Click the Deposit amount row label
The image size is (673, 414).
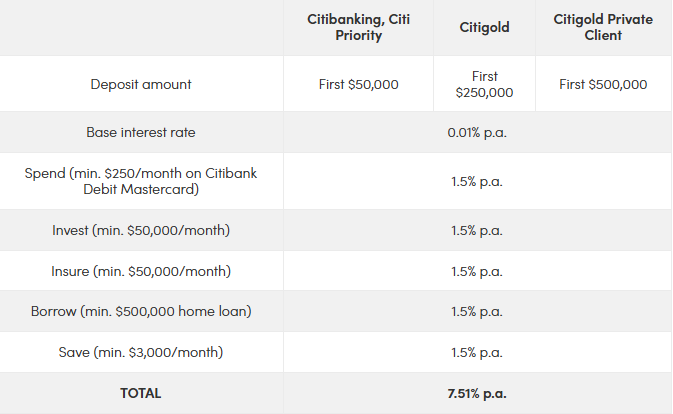coord(141,84)
